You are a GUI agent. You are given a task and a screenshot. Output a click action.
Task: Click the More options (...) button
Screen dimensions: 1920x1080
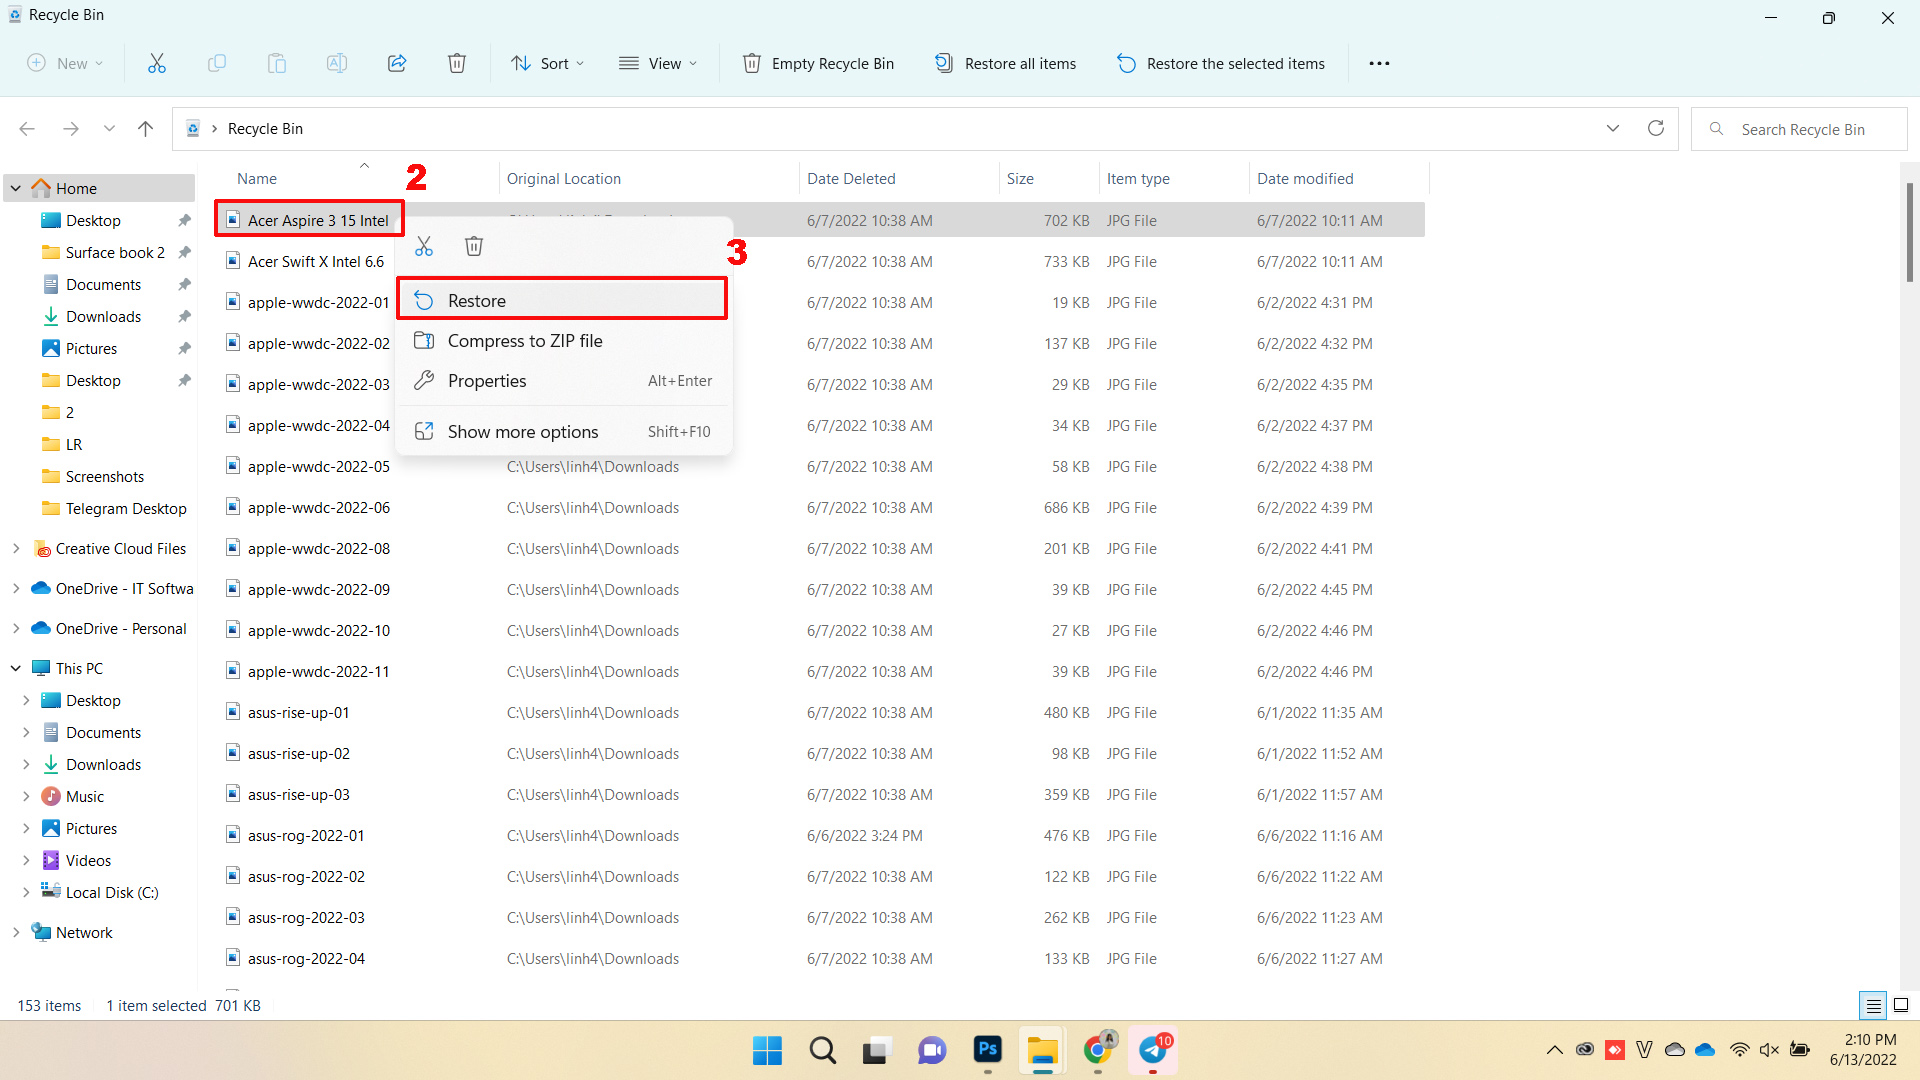pos(1379,62)
